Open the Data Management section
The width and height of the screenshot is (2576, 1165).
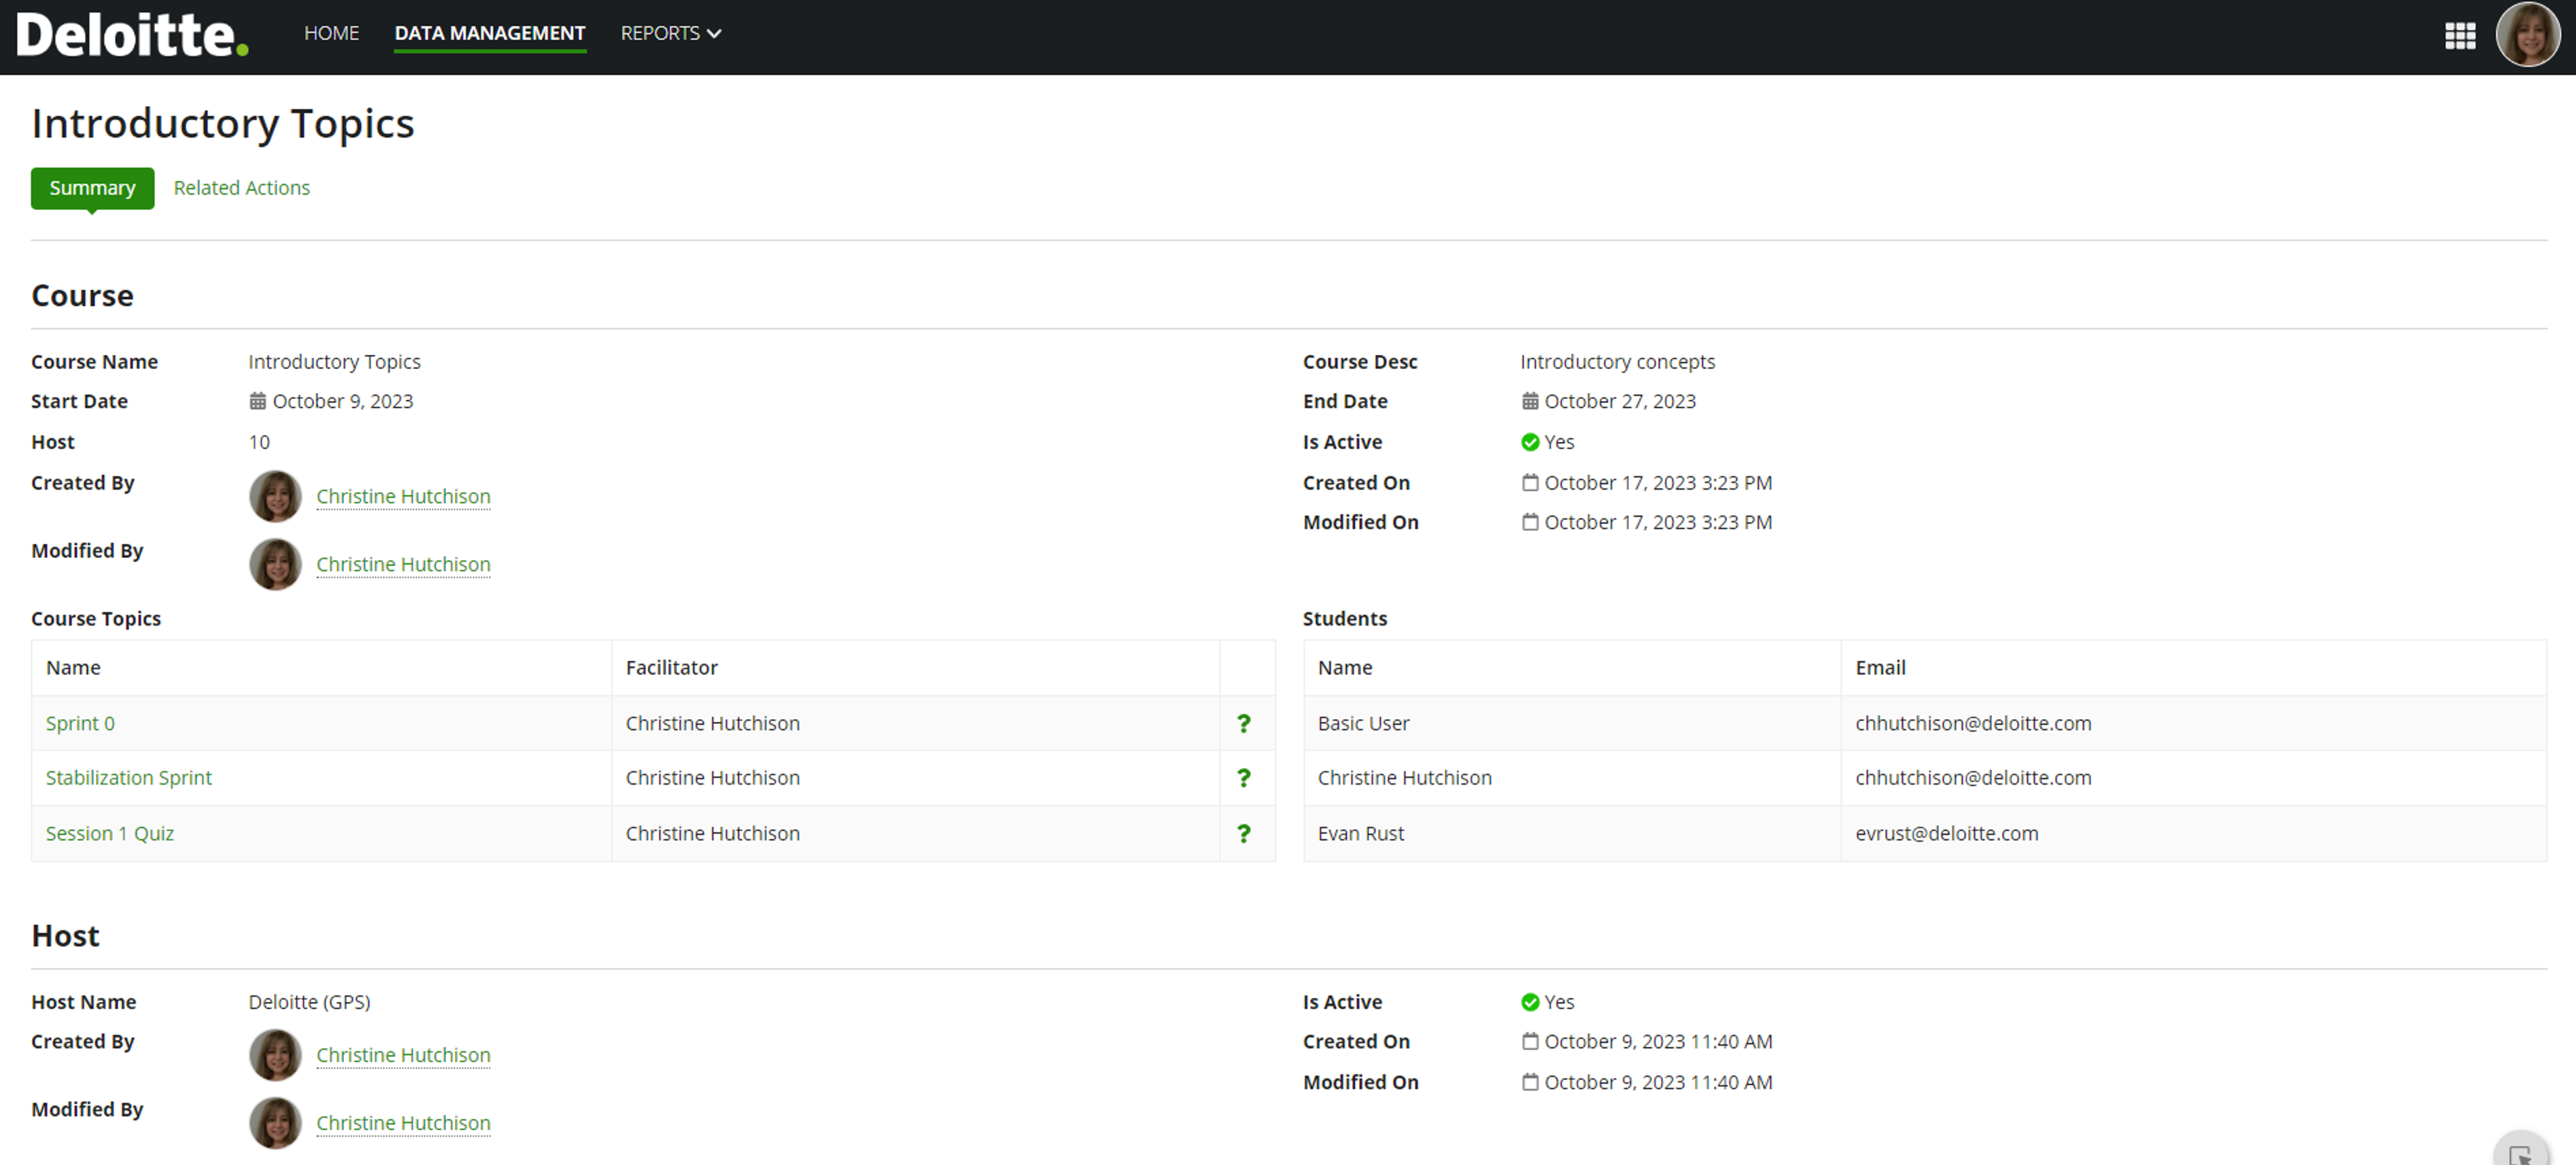tap(489, 33)
